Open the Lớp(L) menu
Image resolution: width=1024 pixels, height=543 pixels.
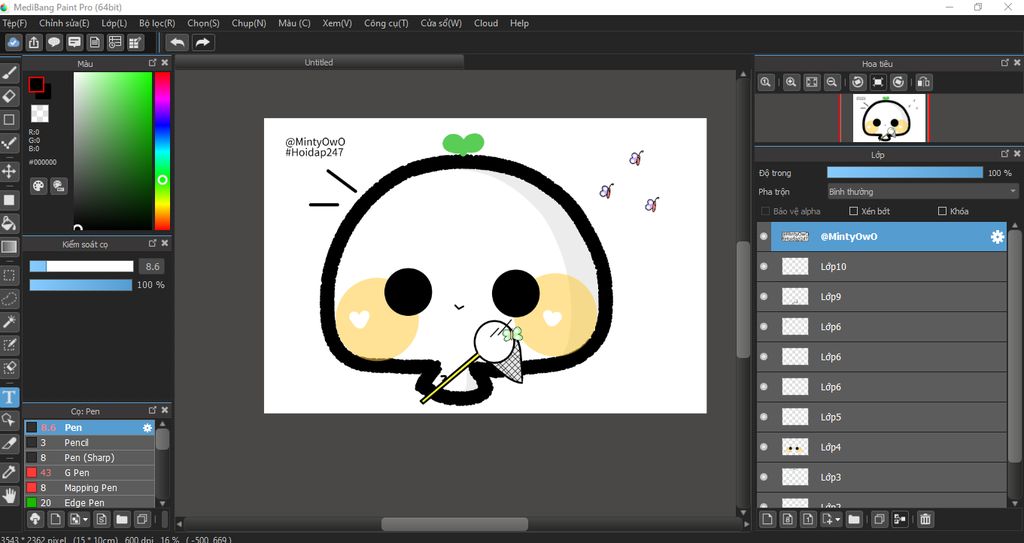point(114,23)
